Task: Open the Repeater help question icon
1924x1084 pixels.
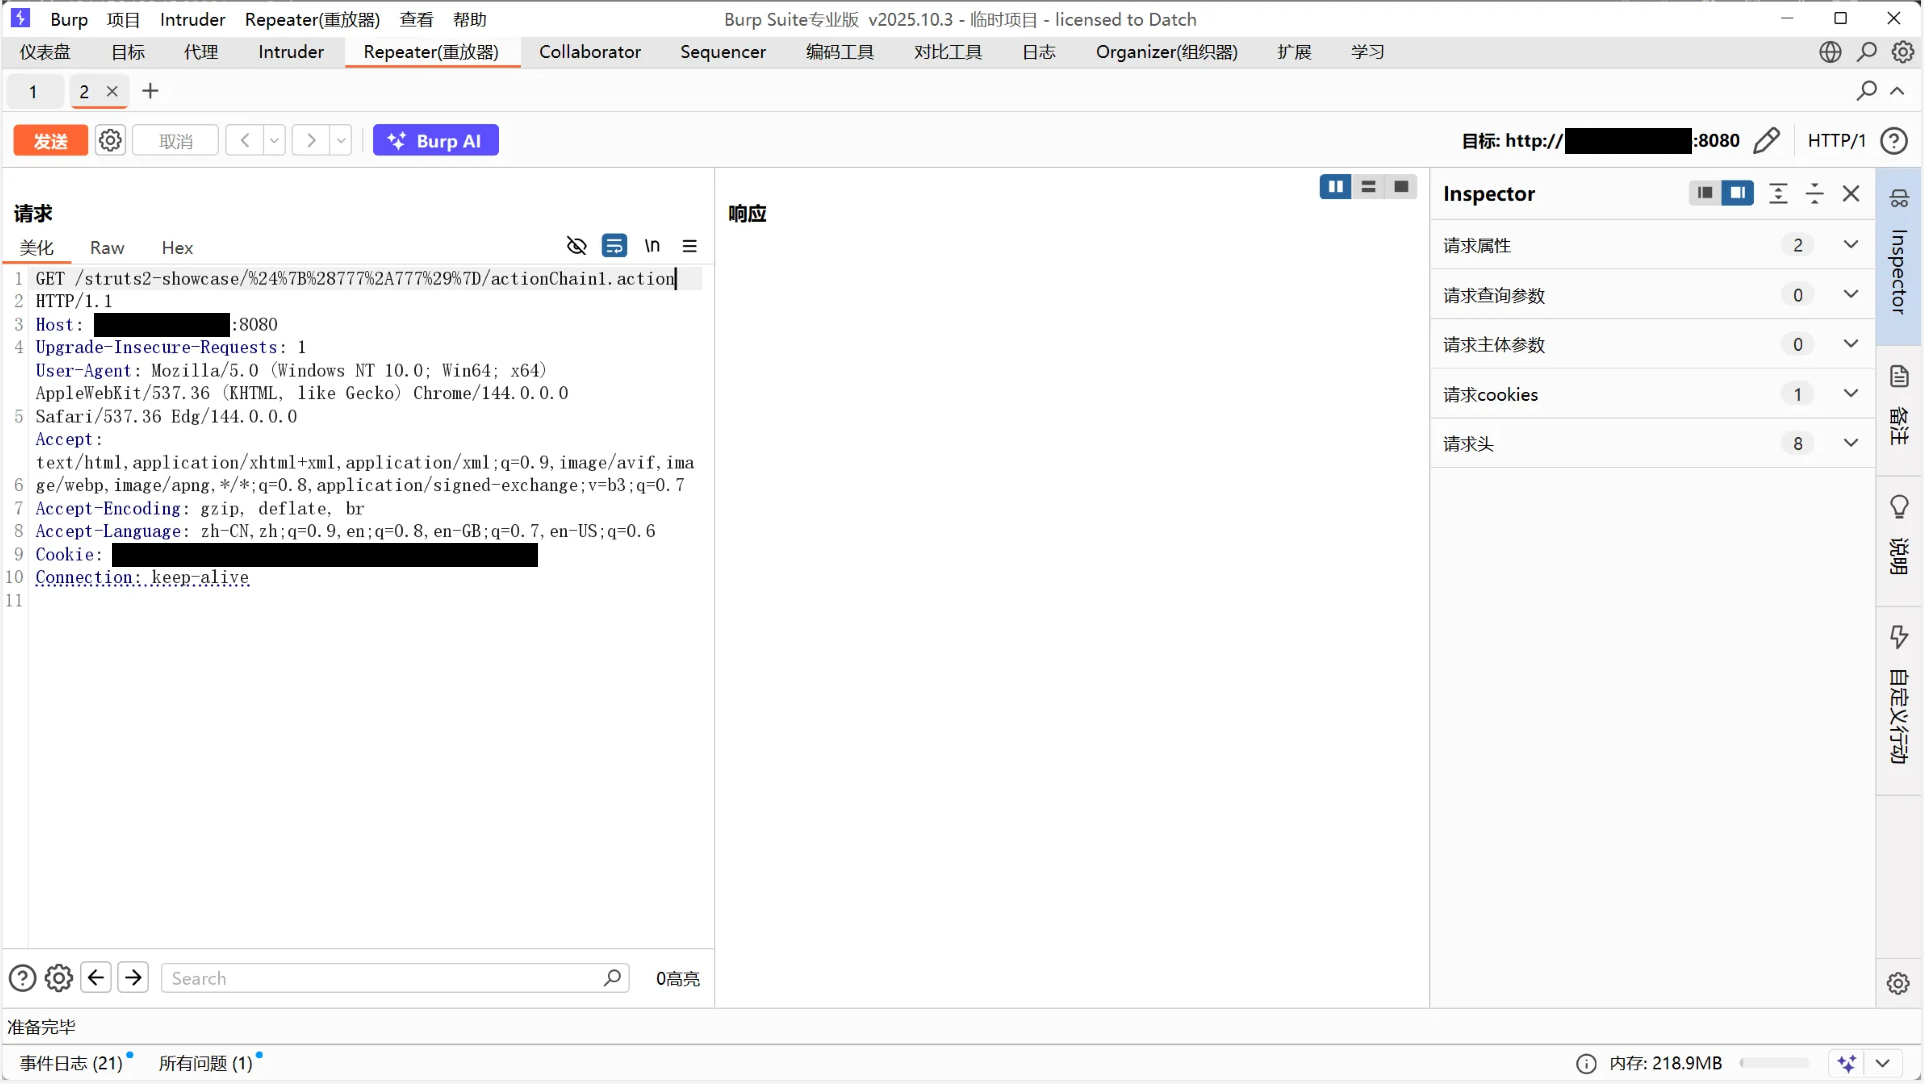Action: coord(1894,141)
